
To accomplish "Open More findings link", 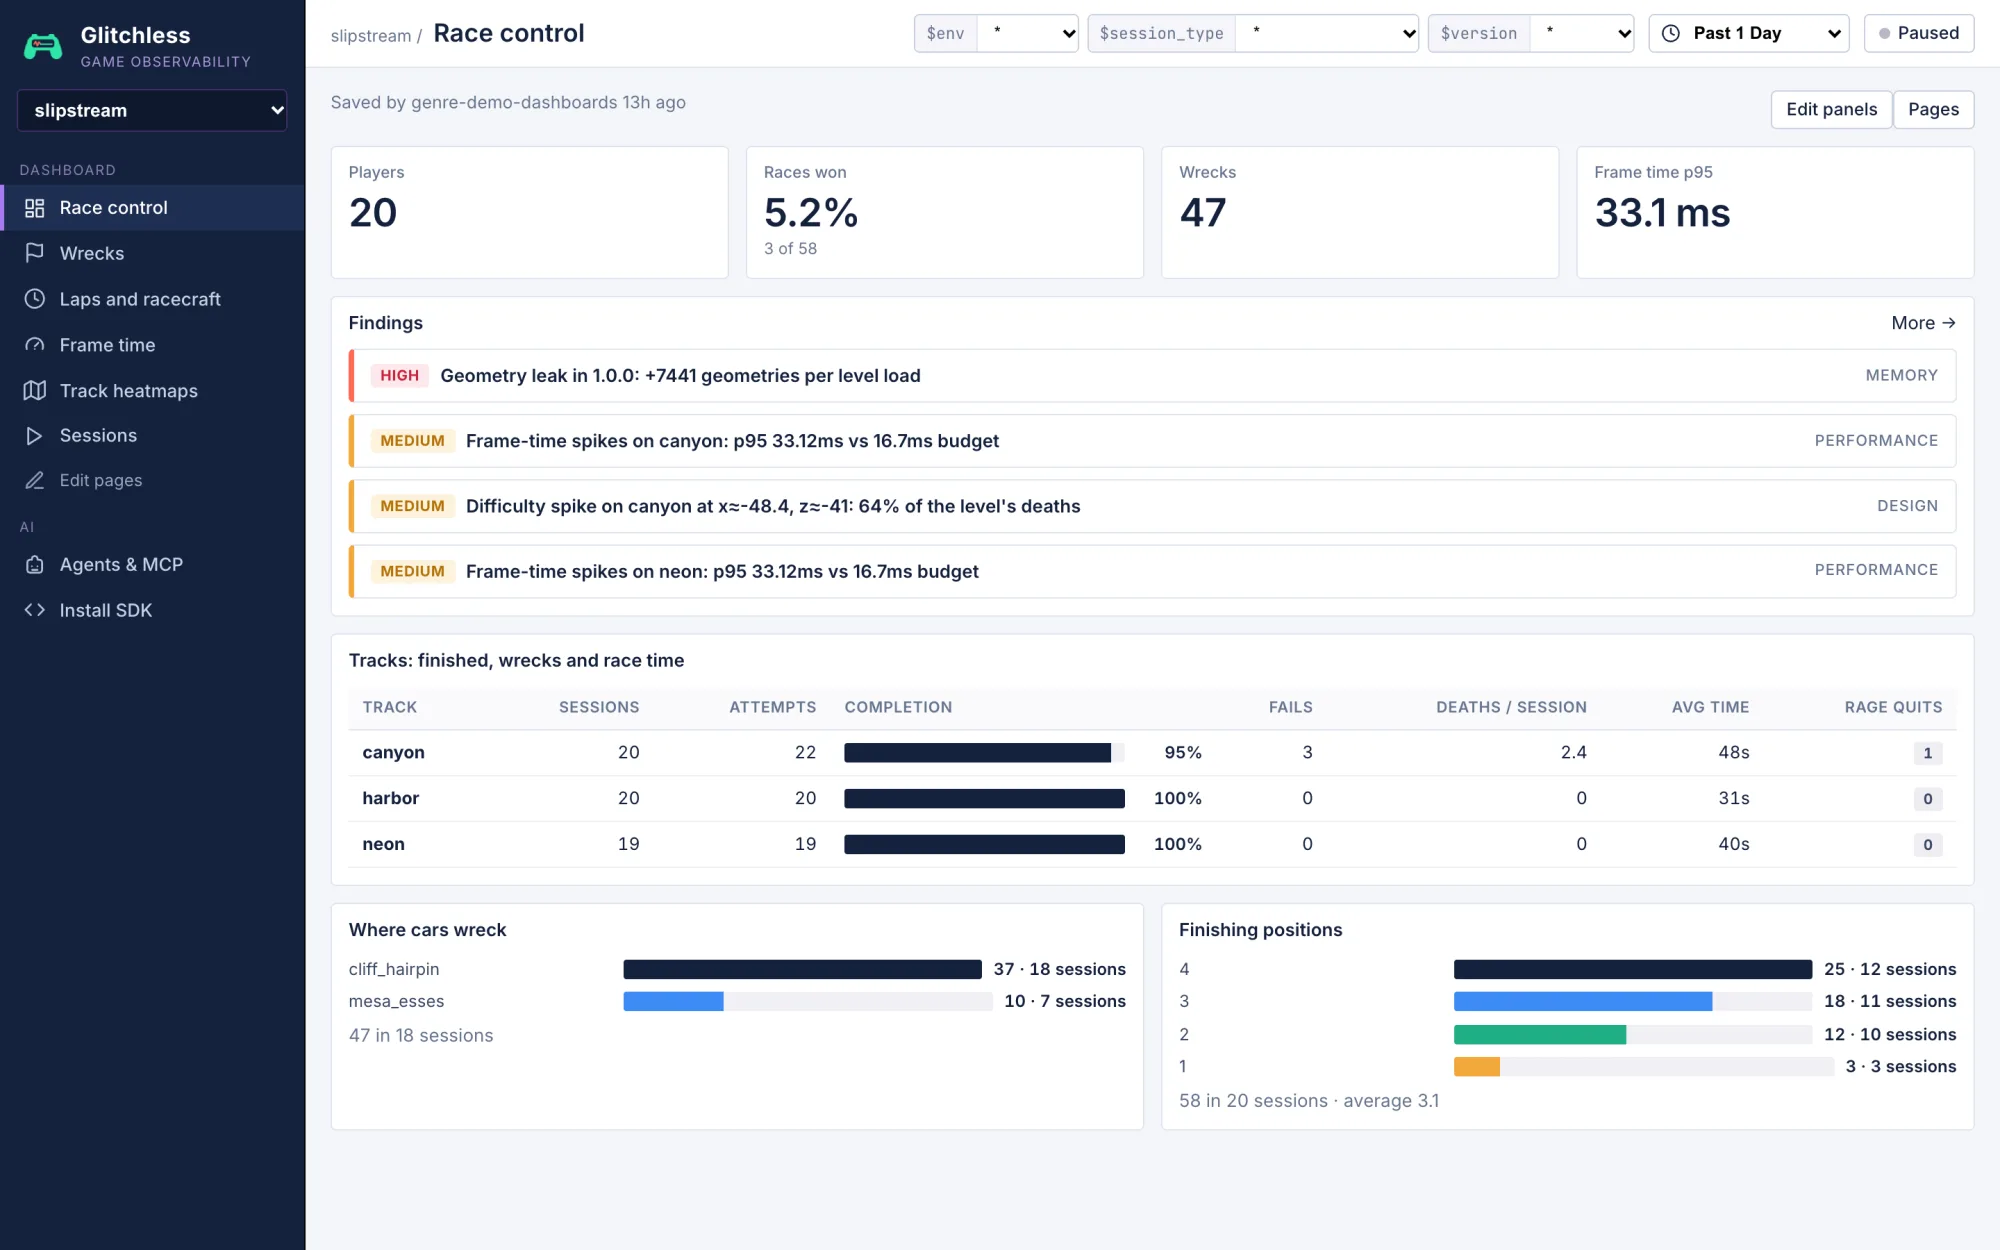I will point(1923,323).
